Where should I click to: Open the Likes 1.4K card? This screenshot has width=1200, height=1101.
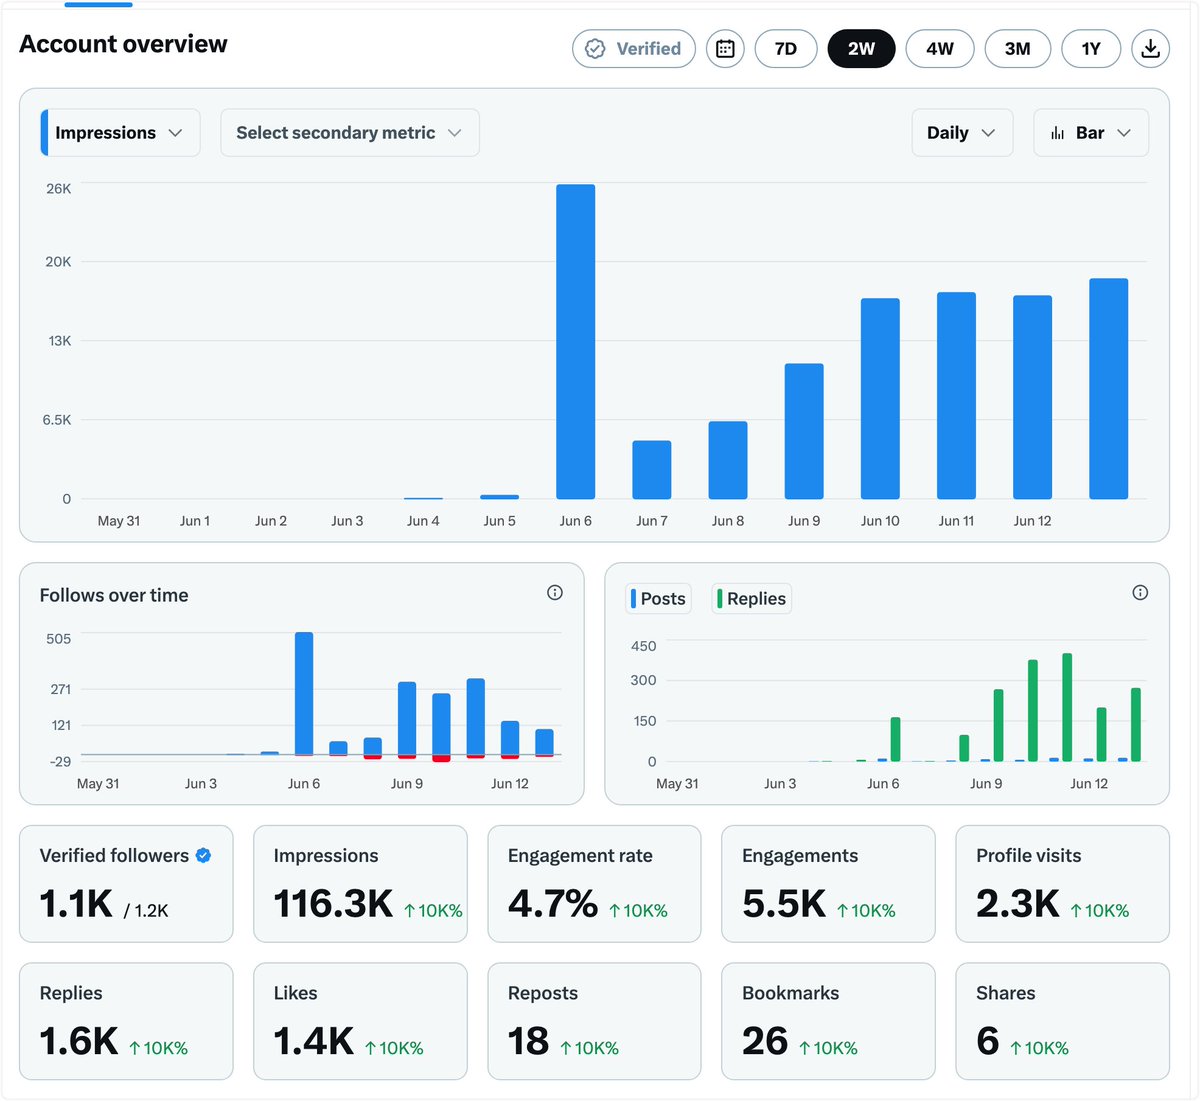360,1021
